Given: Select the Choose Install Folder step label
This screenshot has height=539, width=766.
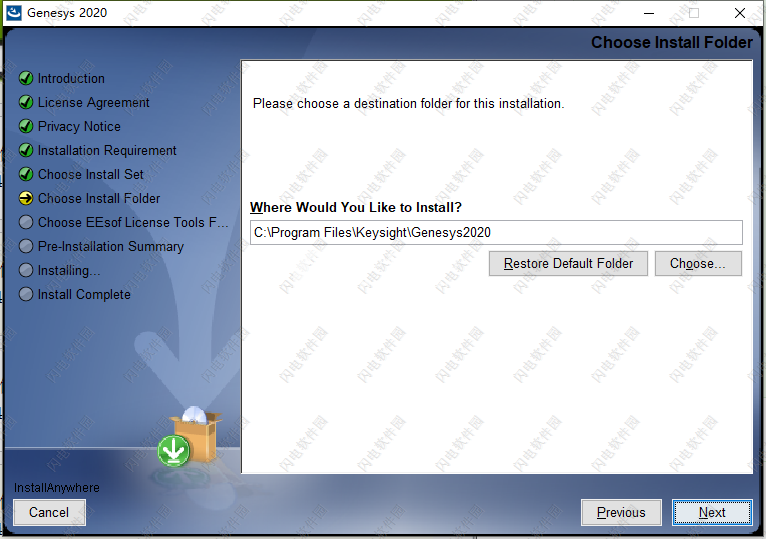Looking at the screenshot, I should click(99, 198).
